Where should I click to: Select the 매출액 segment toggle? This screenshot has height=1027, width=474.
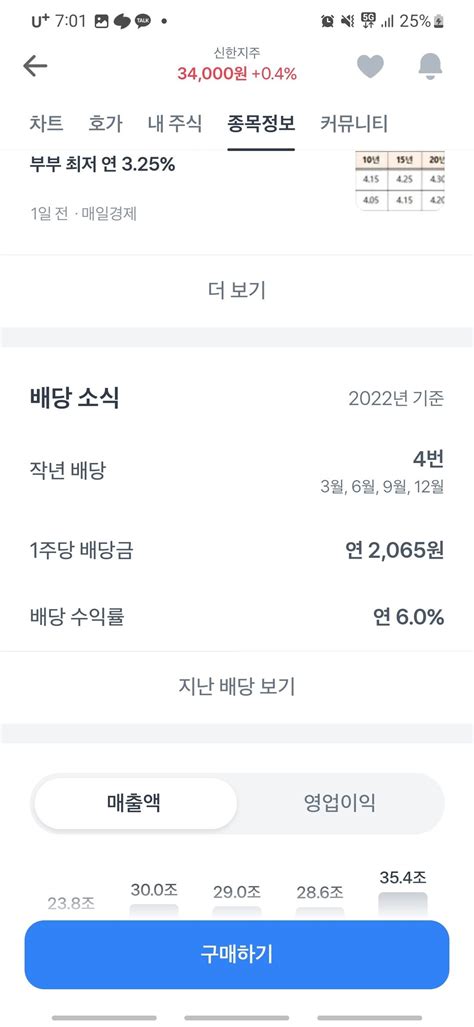click(134, 803)
